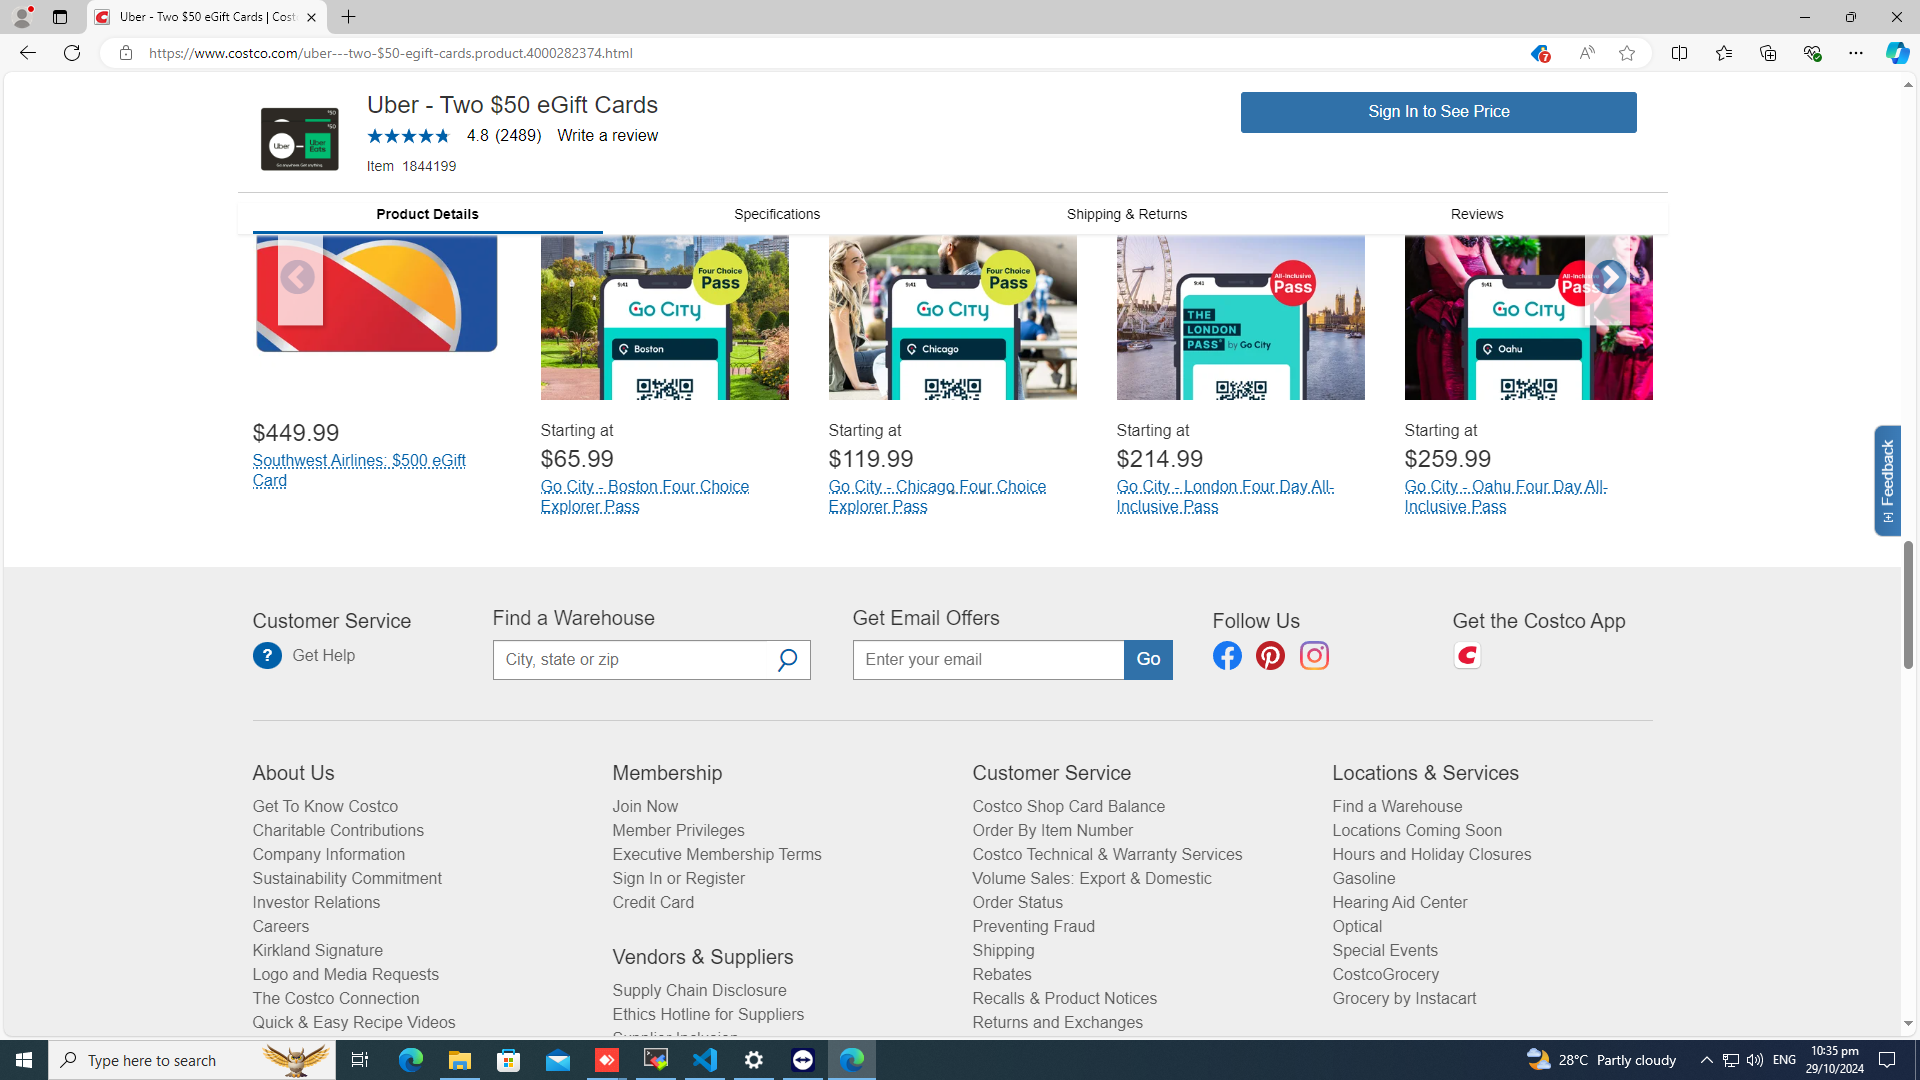Switch to Reviews tab
The height and width of the screenshot is (1080, 1920).
tap(1477, 214)
